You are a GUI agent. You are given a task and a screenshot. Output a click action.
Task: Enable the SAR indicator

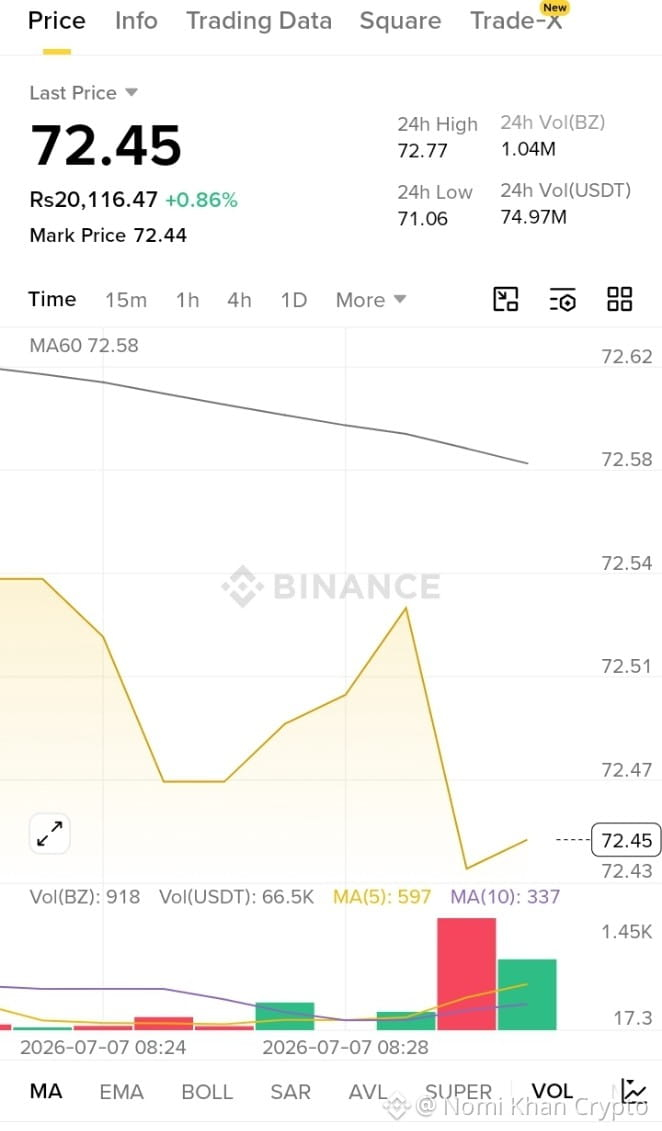[x=290, y=1092]
